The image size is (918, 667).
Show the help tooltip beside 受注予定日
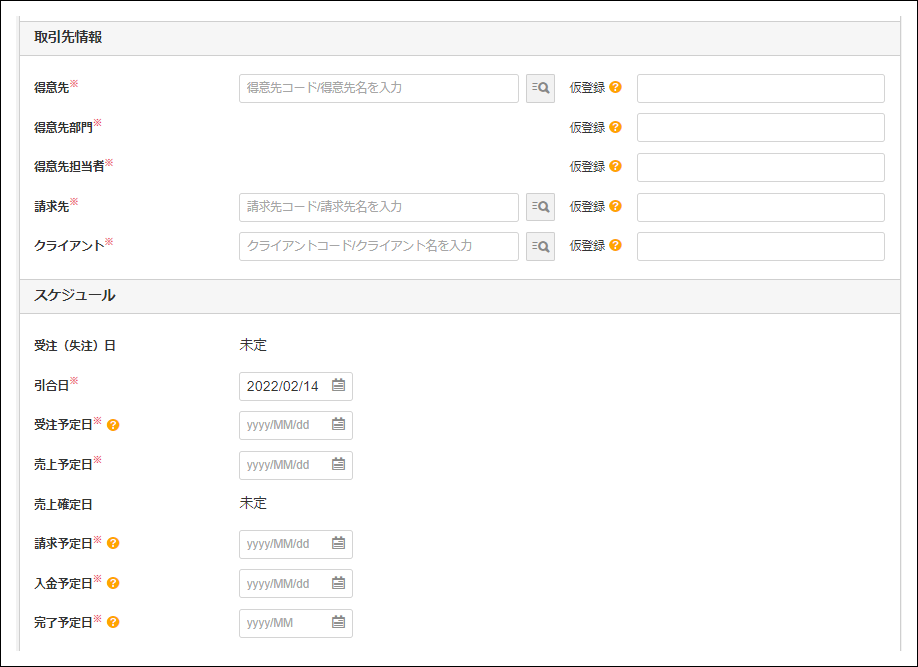(x=113, y=425)
